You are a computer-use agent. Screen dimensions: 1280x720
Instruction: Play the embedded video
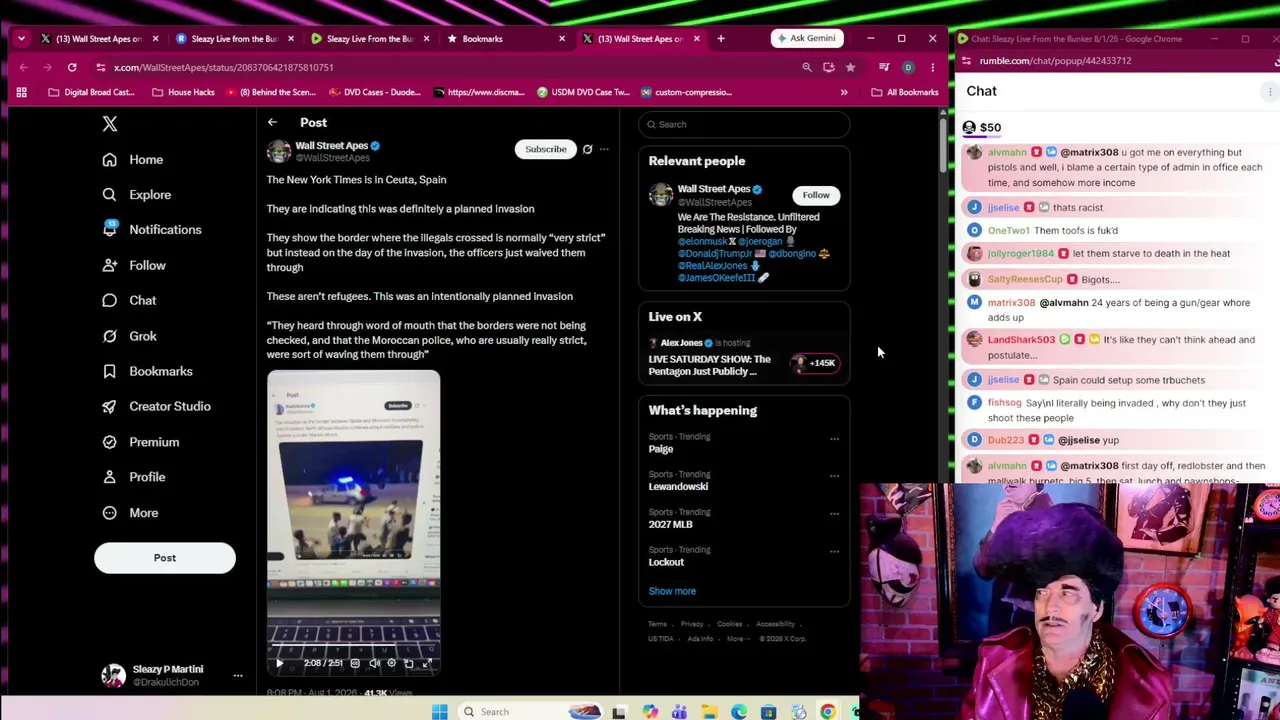click(x=279, y=663)
